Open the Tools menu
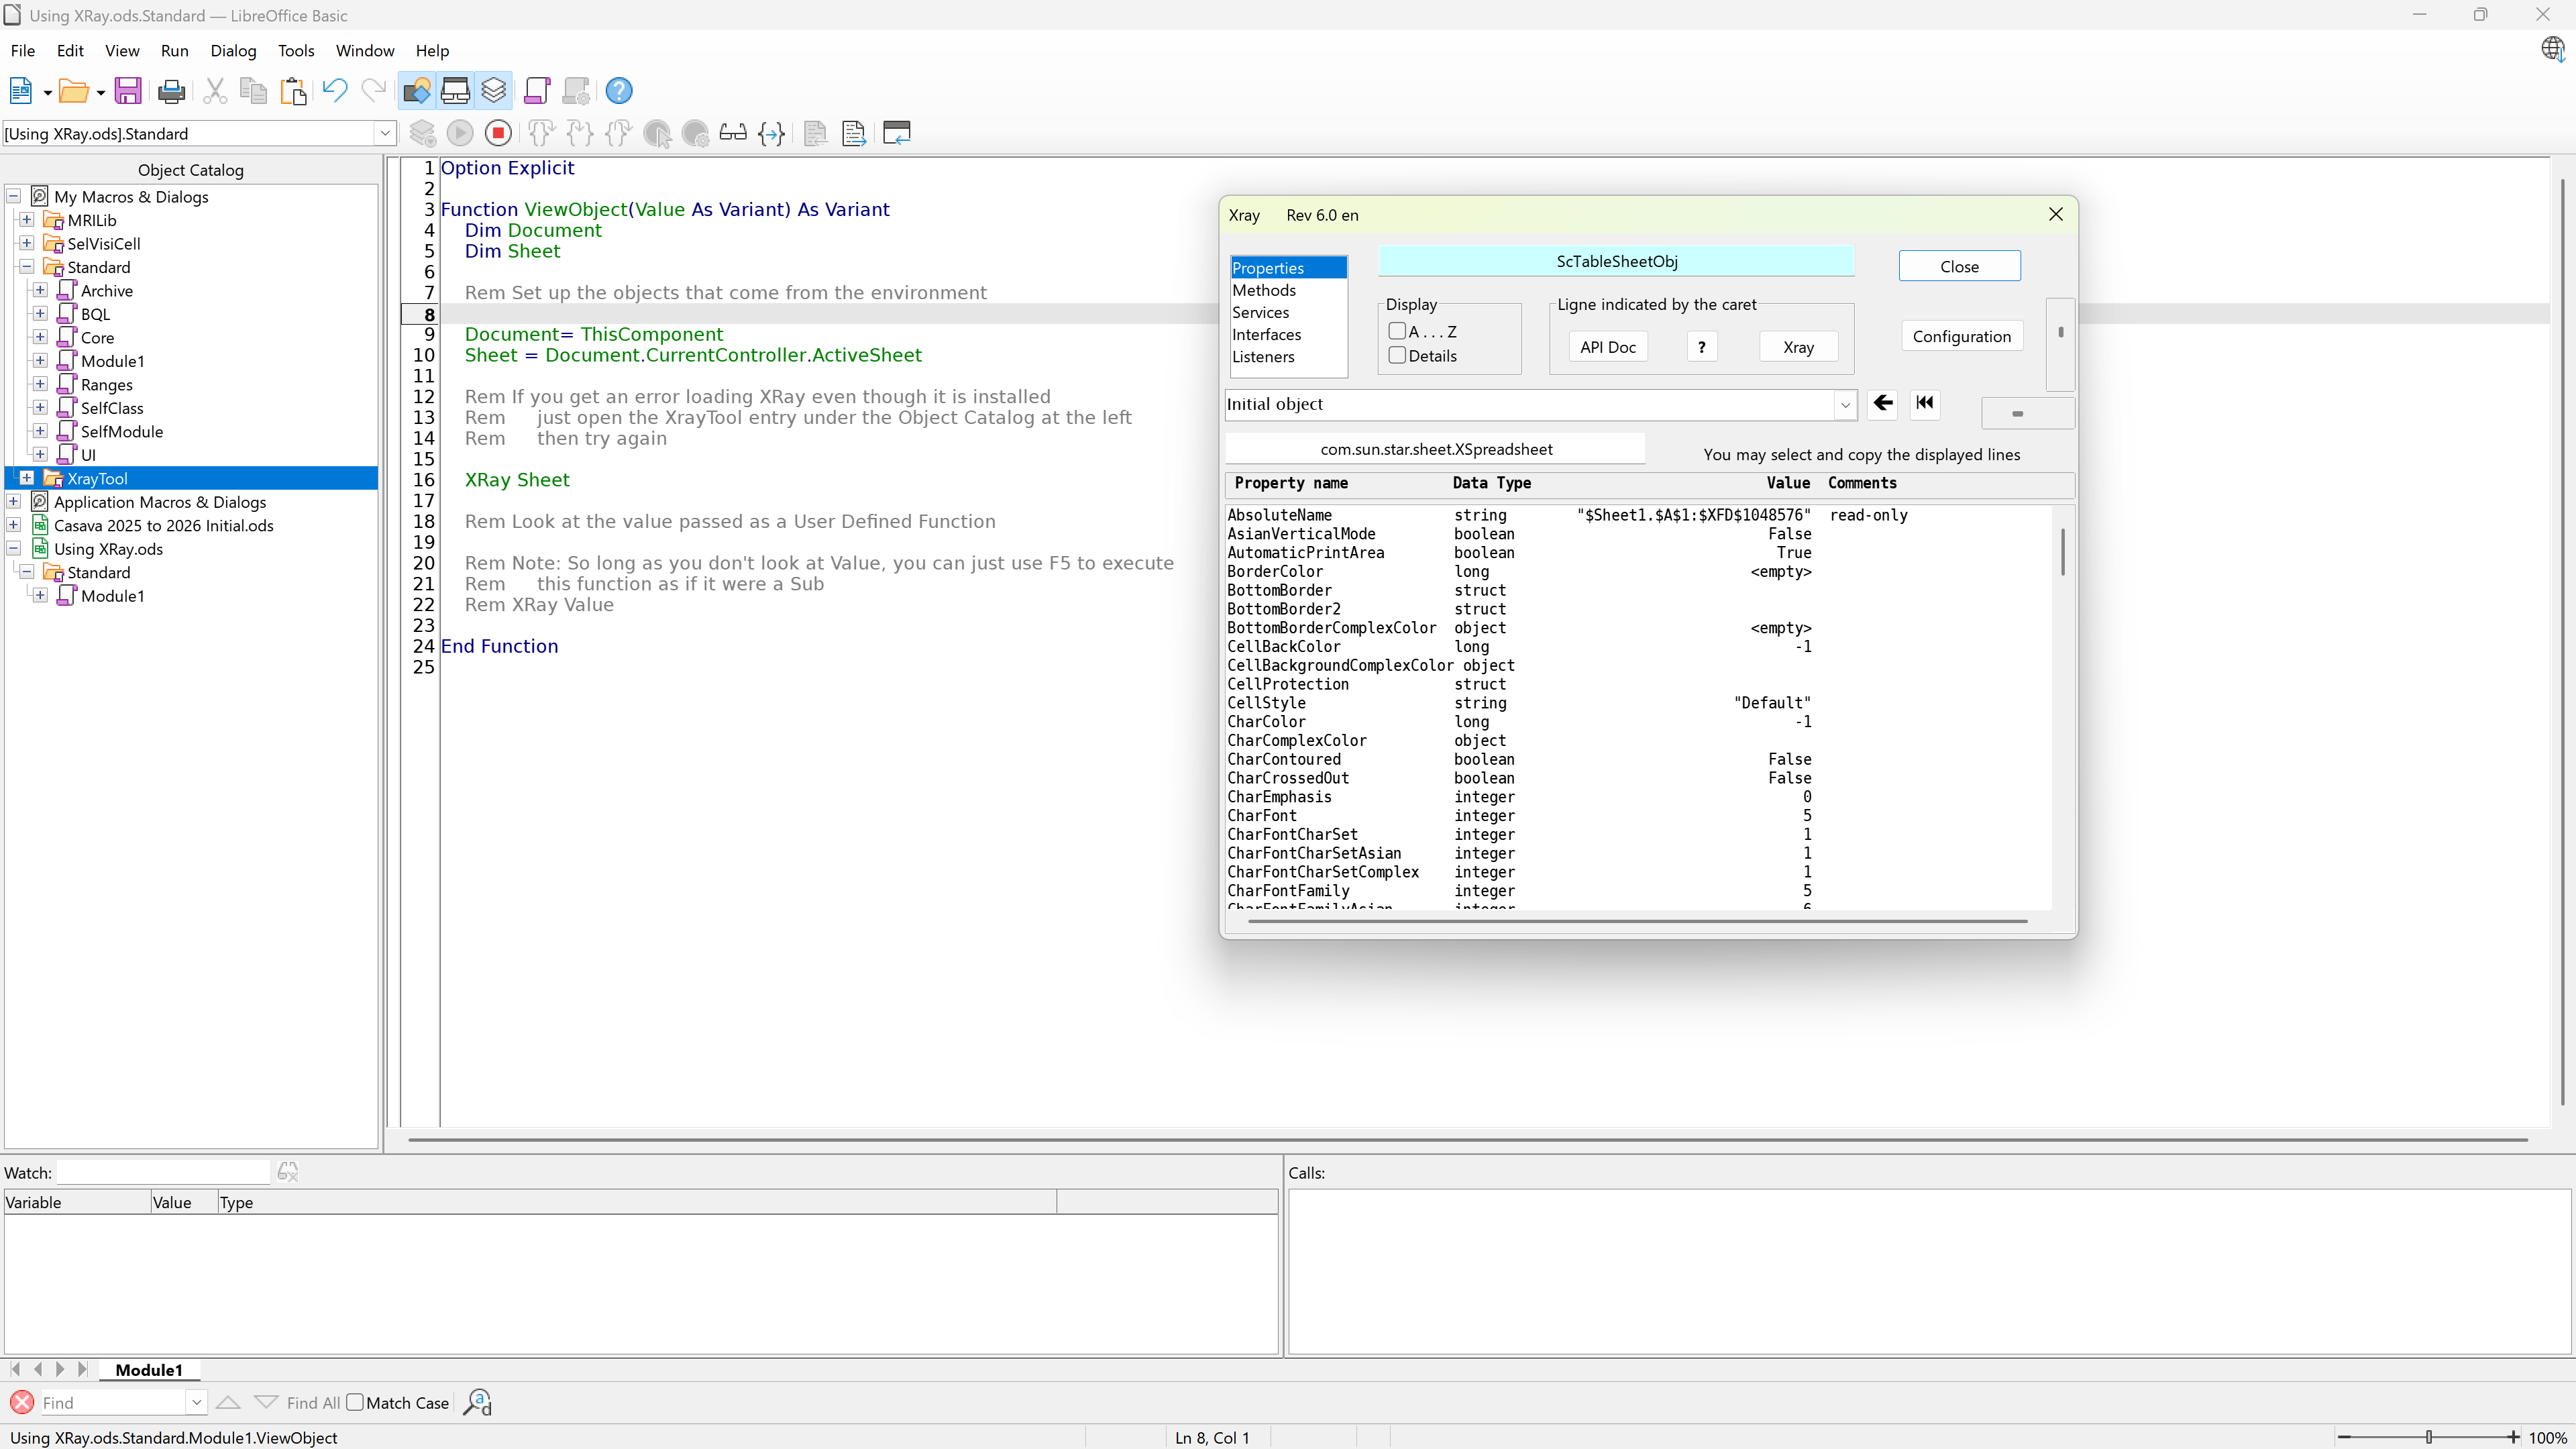Viewport: 2576px width, 1449px height. (x=295, y=50)
